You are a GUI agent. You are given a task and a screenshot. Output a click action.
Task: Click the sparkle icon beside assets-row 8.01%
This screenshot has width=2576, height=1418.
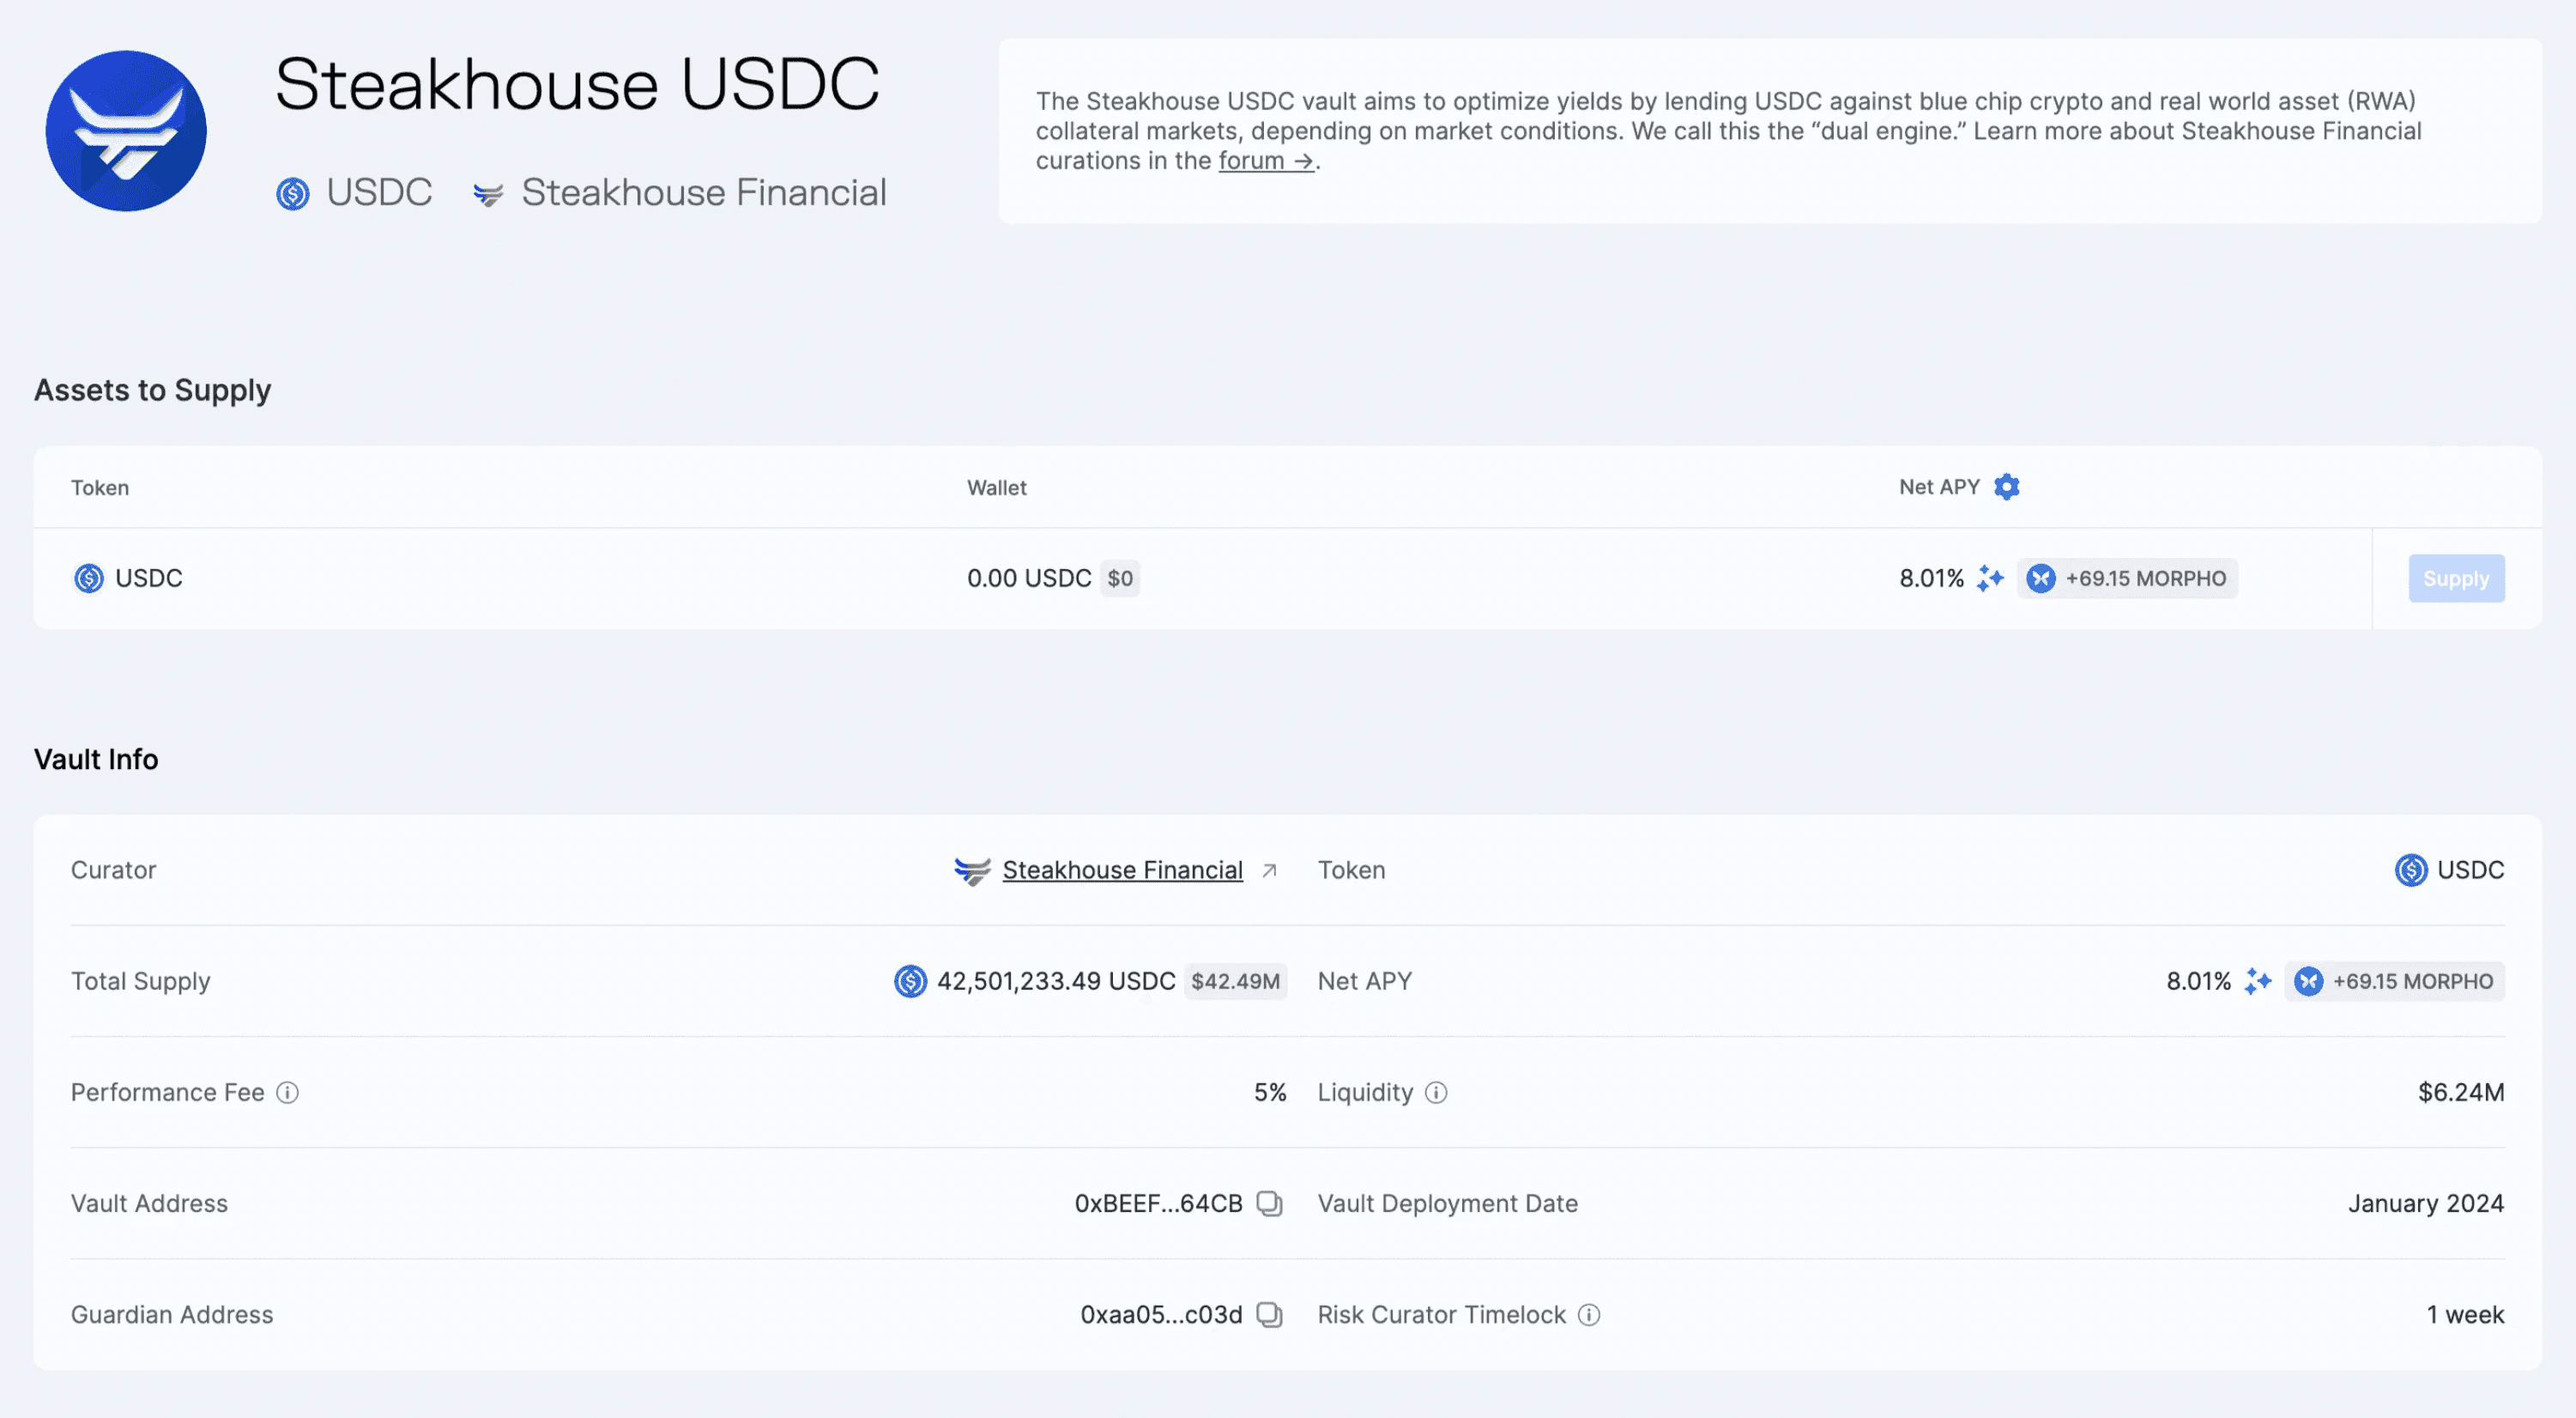tap(1990, 578)
